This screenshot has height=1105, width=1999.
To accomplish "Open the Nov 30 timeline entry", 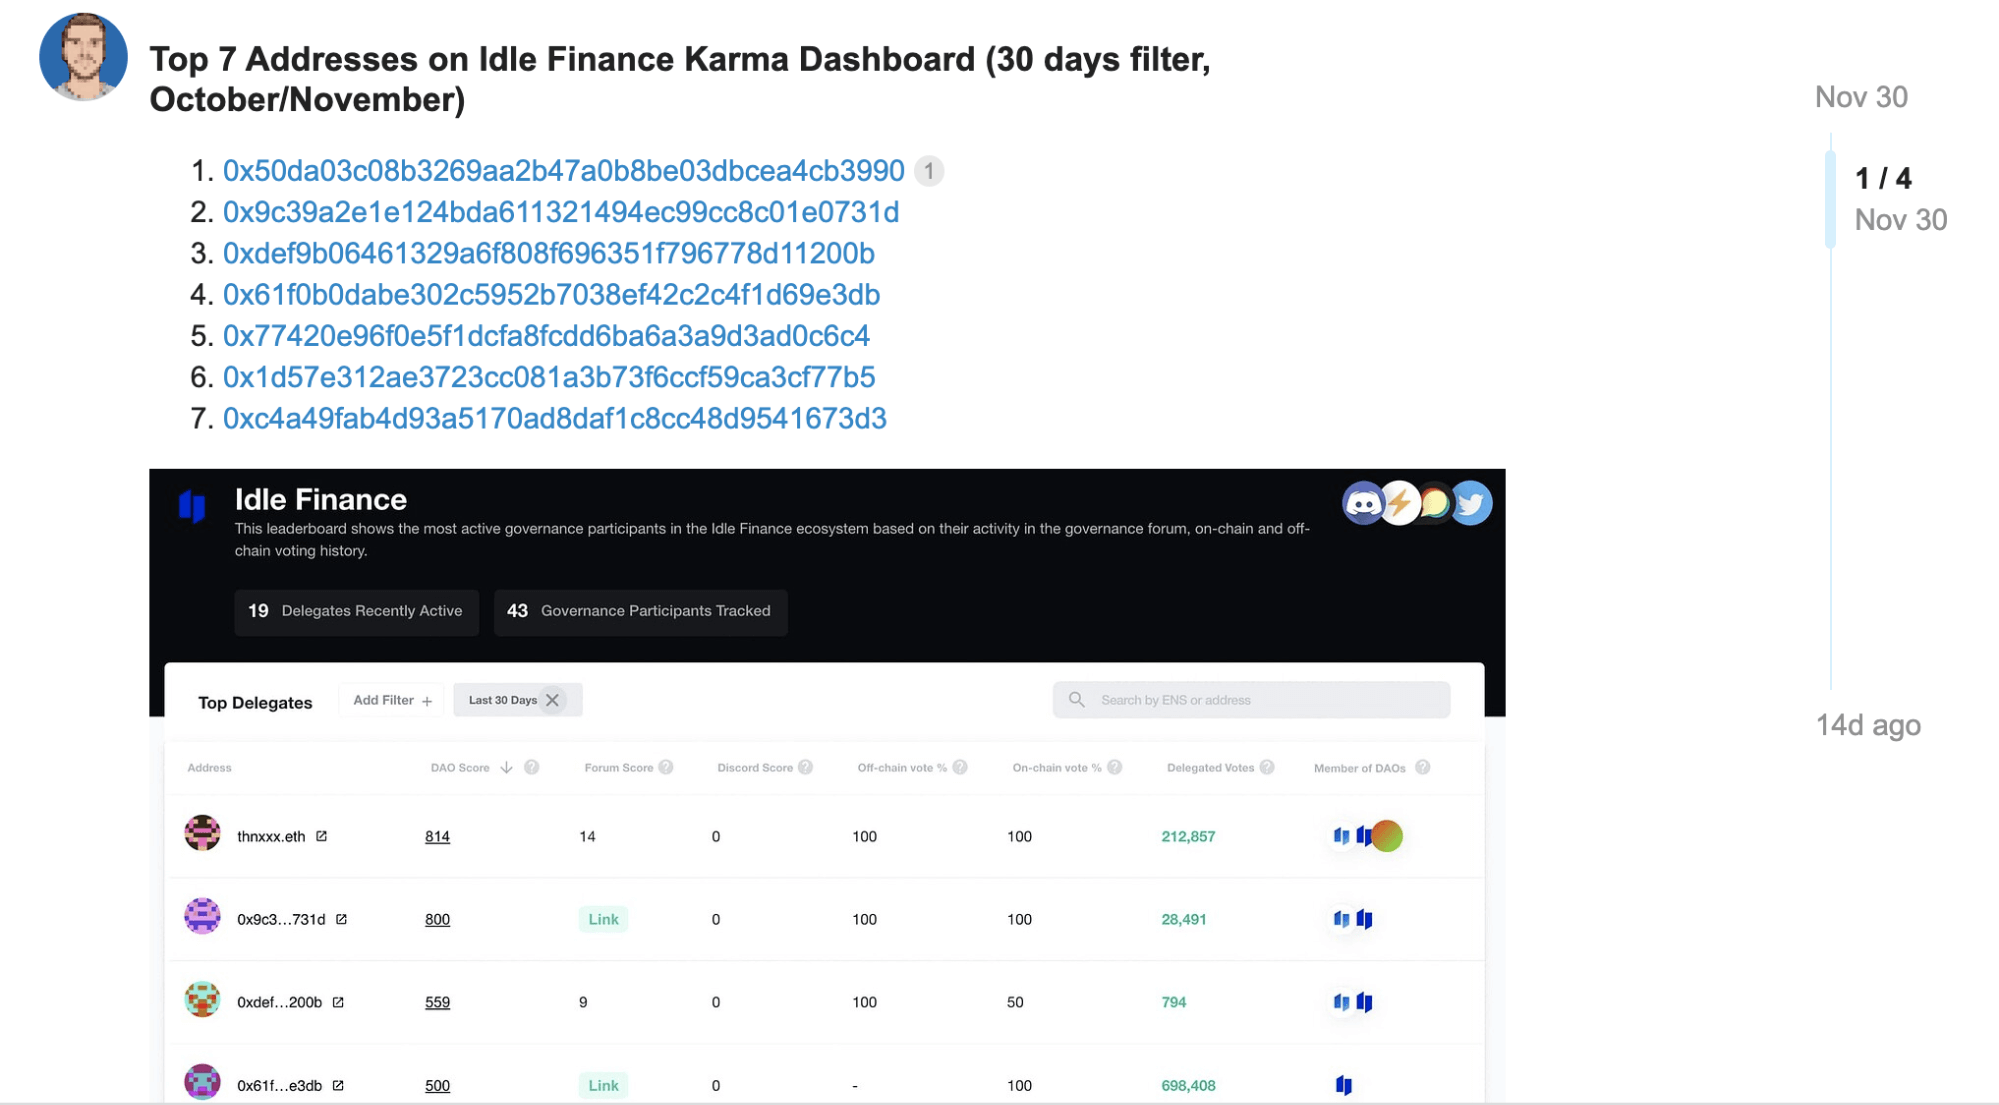I will click(x=1860, y=96).
